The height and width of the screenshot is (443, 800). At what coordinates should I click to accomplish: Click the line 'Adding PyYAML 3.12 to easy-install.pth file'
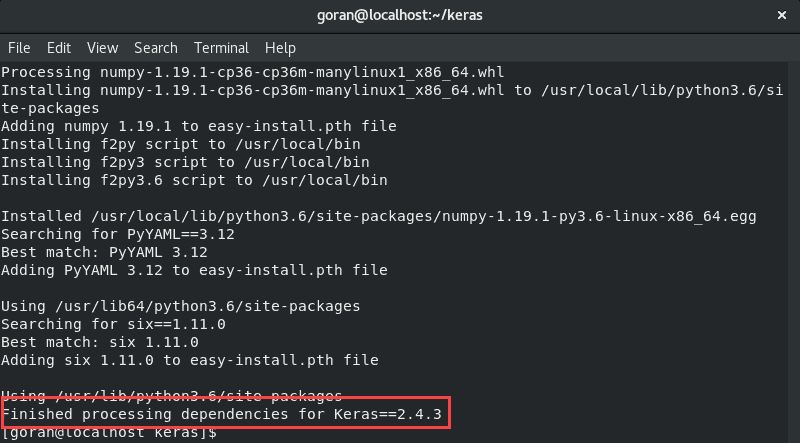[x=194, y=270]
